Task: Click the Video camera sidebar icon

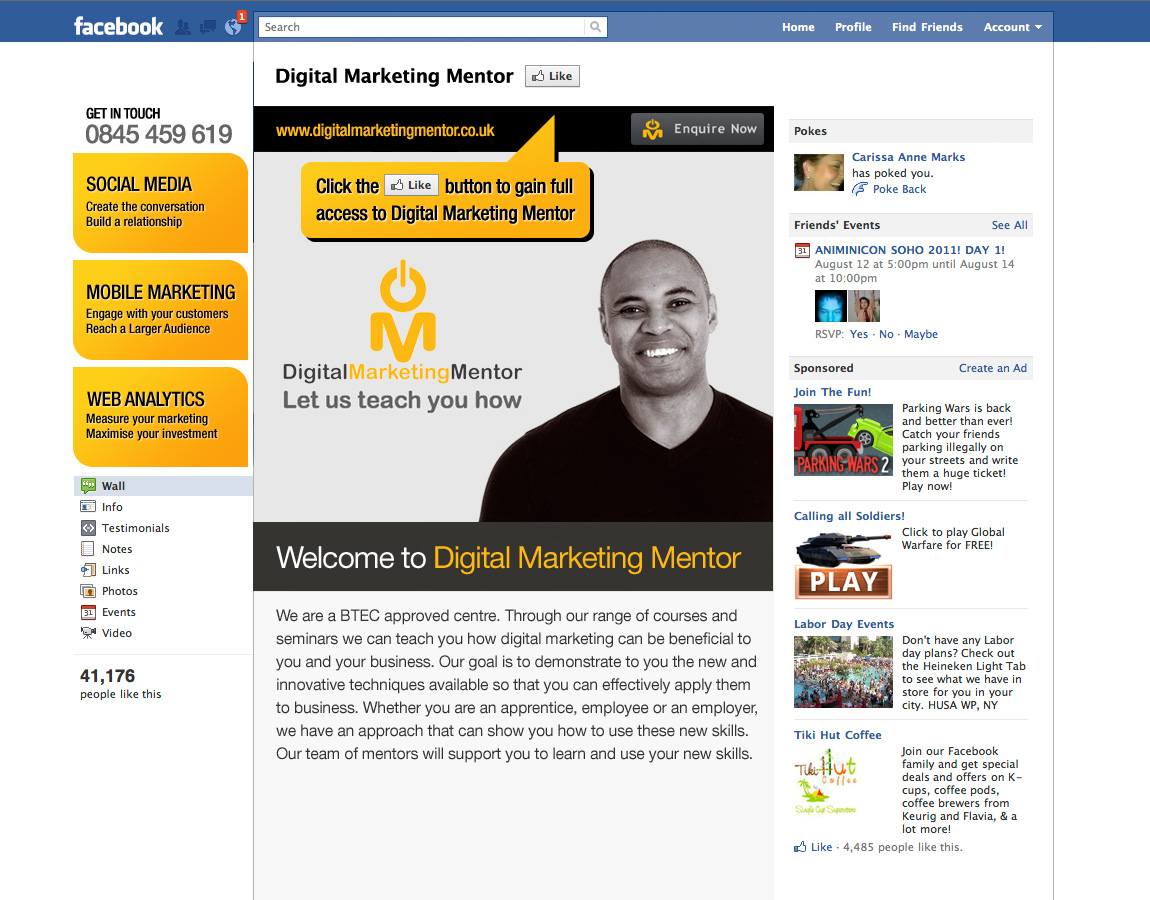Action: click(88, 632)
